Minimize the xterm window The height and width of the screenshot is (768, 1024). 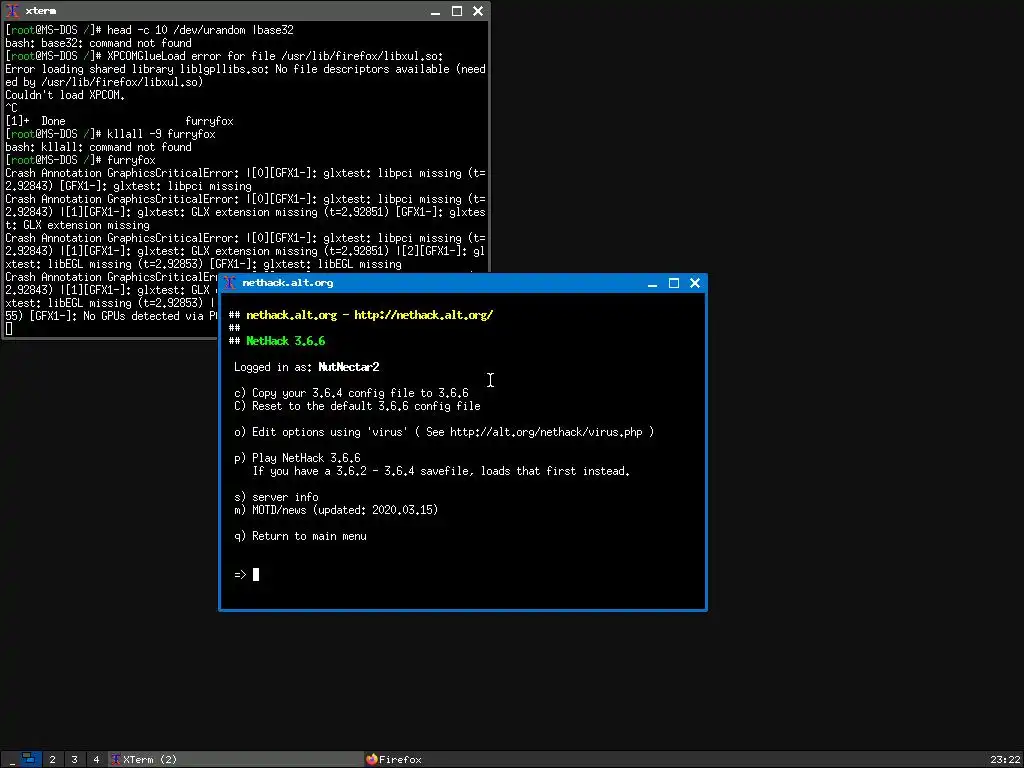pyautogui.click(x=436, y=11)
